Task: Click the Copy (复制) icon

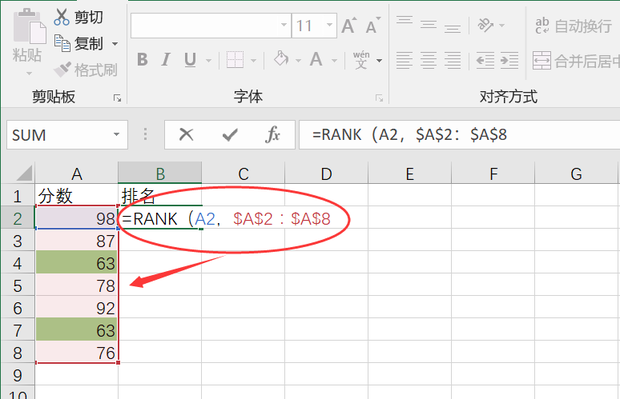Action: pyautogui.click(x=62, y=43)
